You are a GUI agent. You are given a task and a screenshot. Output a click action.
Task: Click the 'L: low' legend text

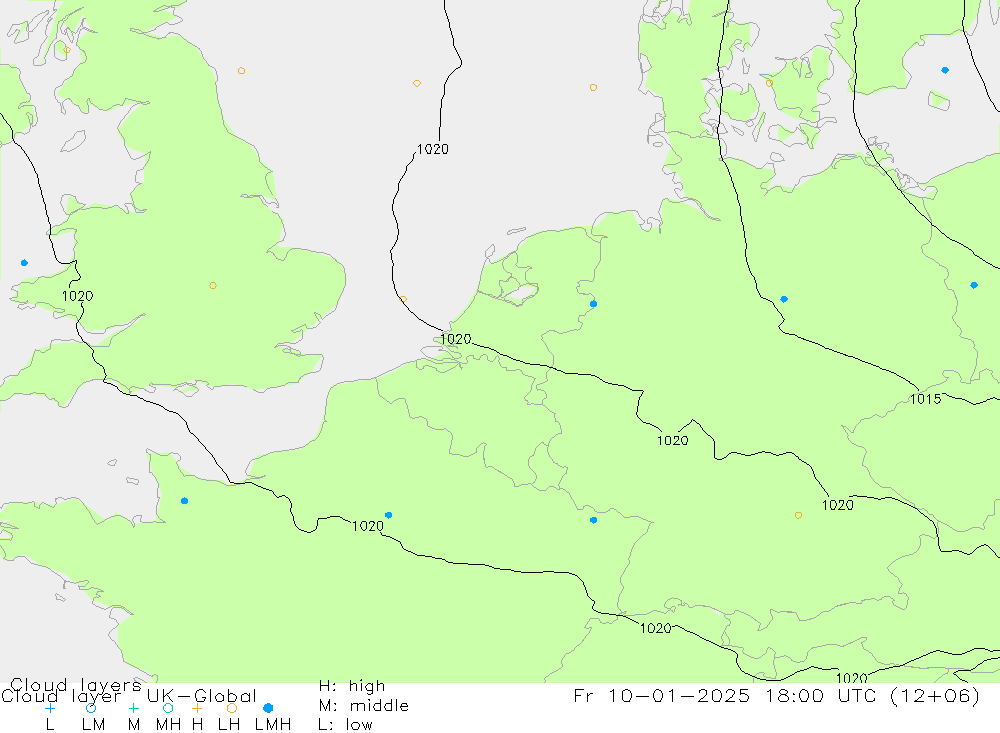point(345,725)
